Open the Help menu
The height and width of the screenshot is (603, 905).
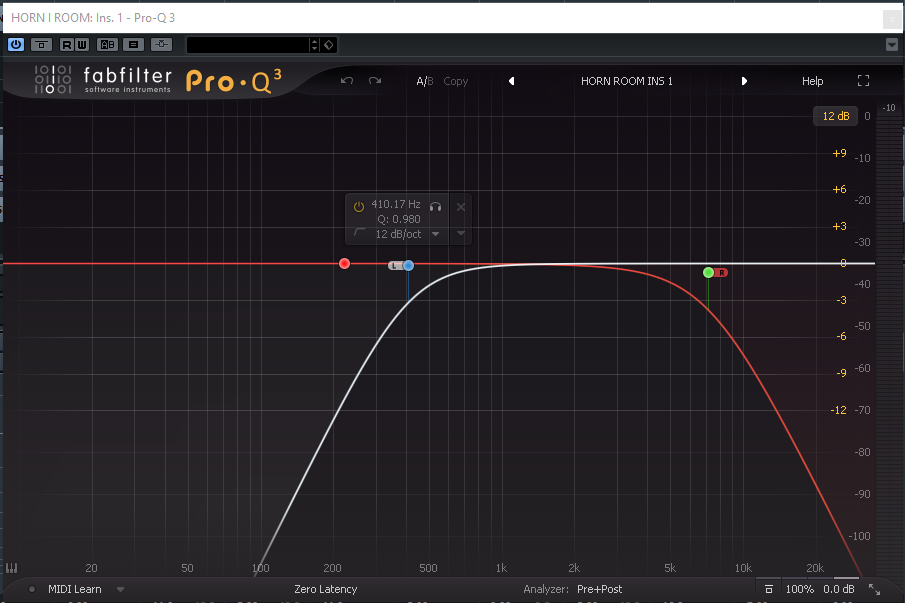click(x=812, y=81)
